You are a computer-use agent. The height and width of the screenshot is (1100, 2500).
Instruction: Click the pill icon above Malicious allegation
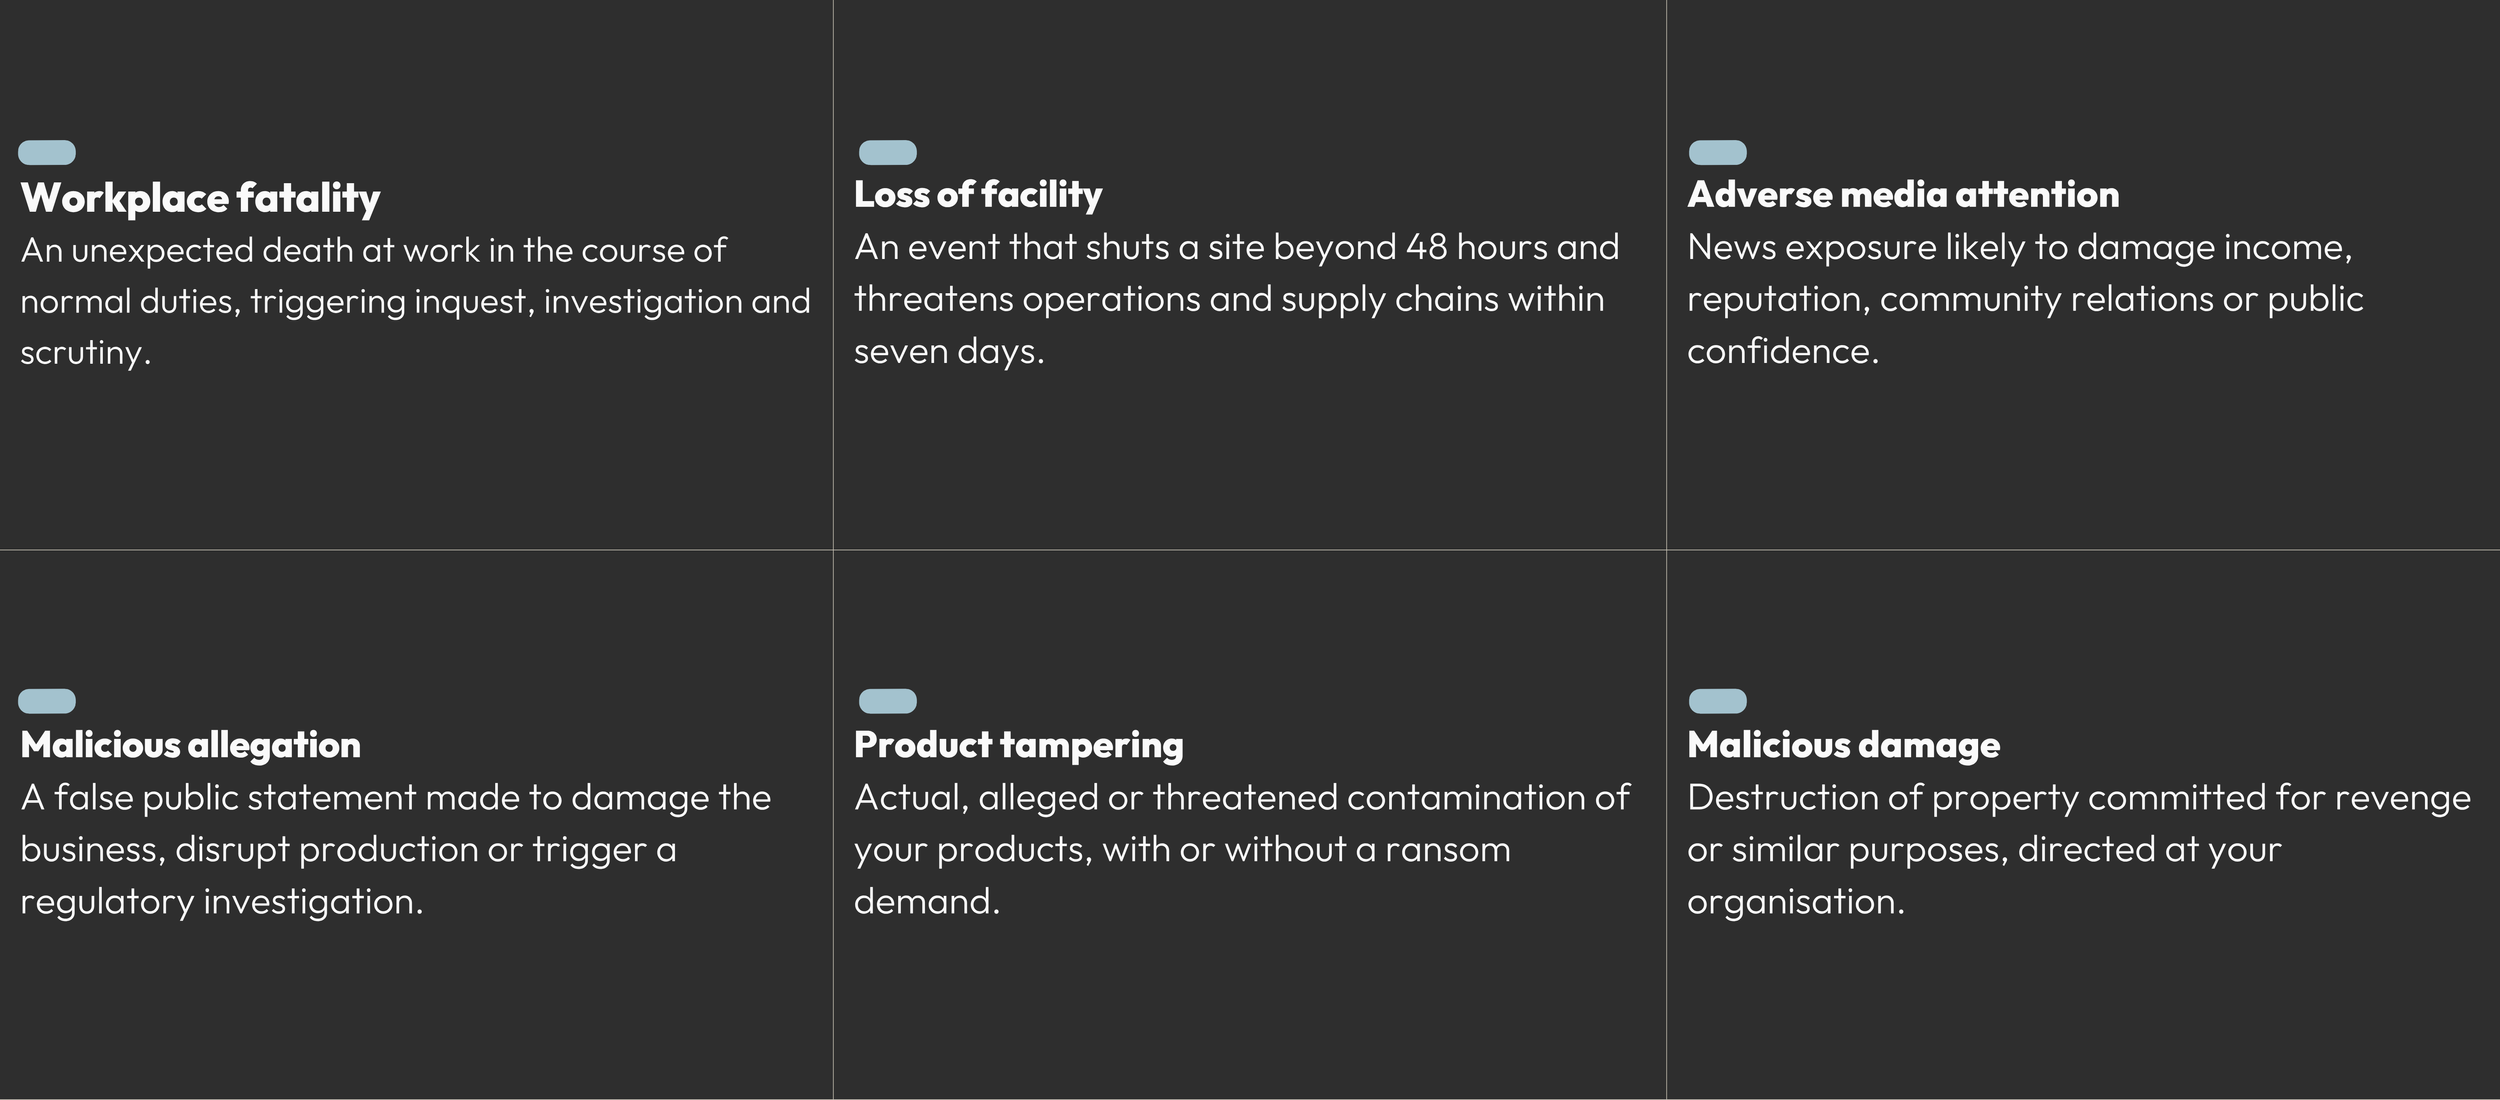point(47,701)
